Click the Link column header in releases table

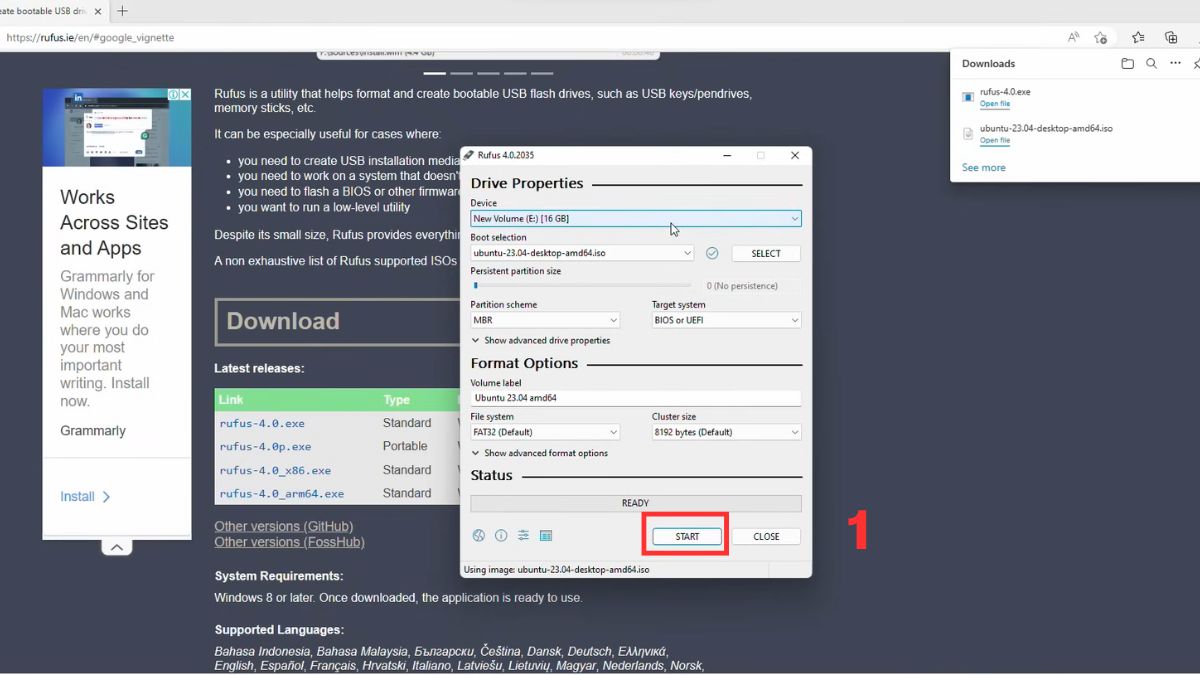(x=231, y=399)
